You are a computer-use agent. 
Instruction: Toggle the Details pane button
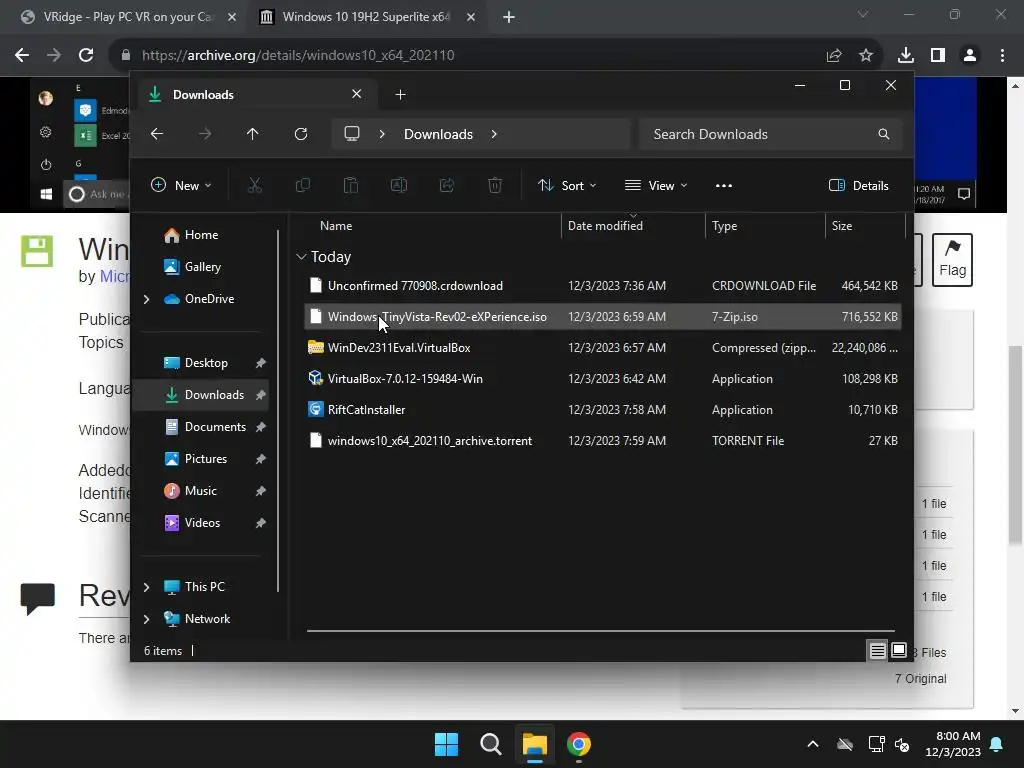pos(859,185)
